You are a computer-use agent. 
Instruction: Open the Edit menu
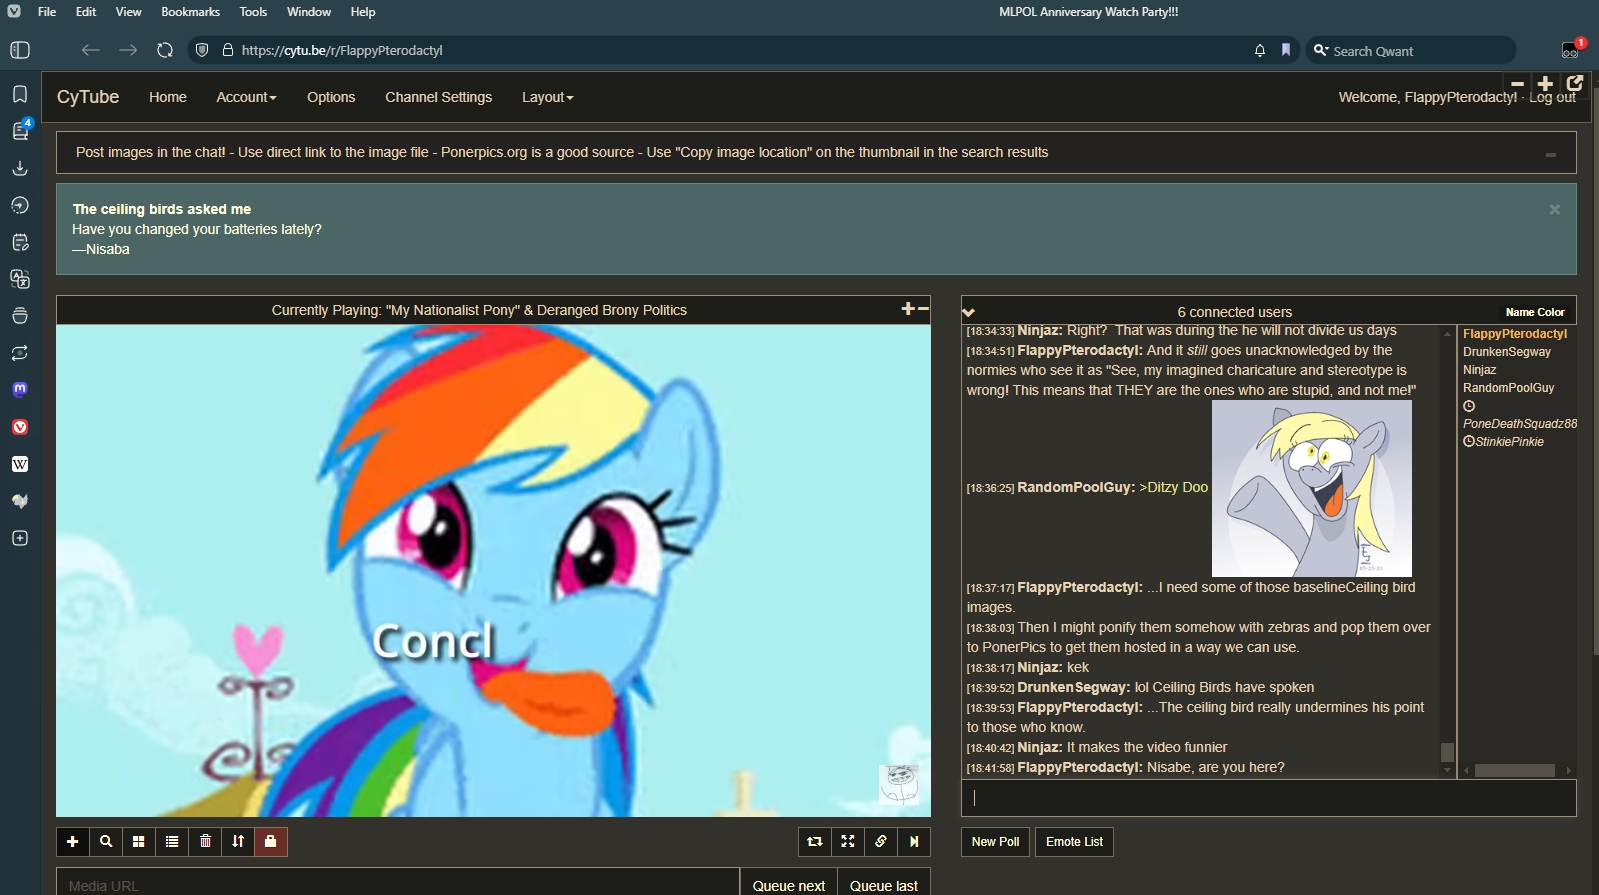86,12
